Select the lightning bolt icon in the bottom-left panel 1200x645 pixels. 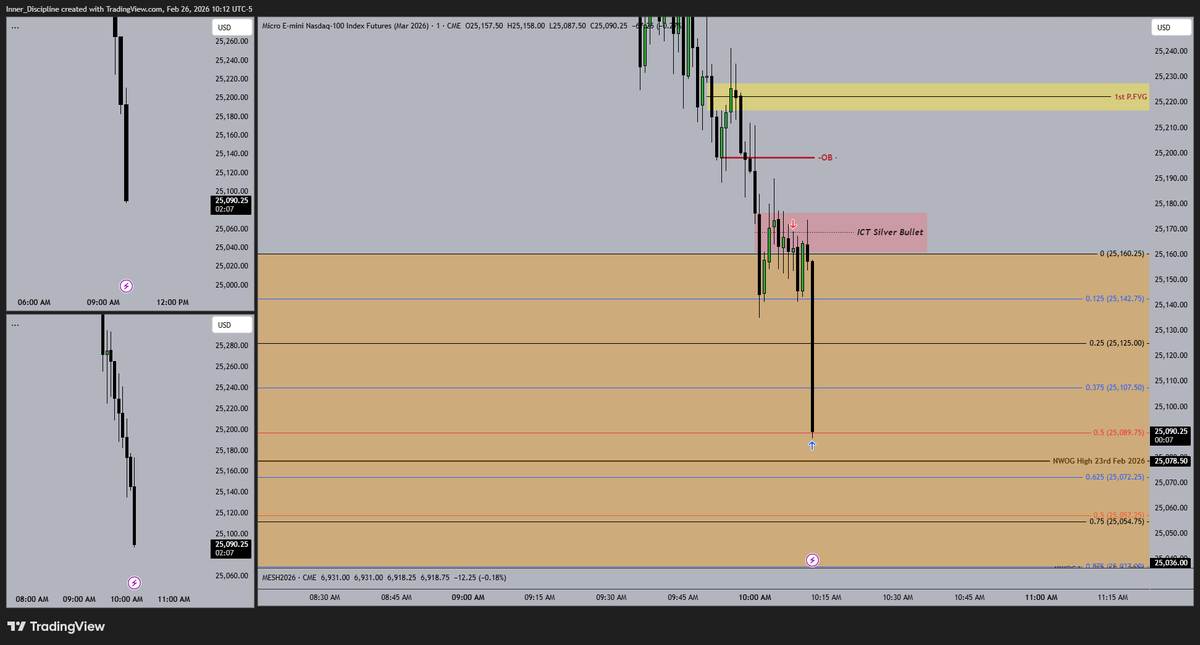(132, 582)
